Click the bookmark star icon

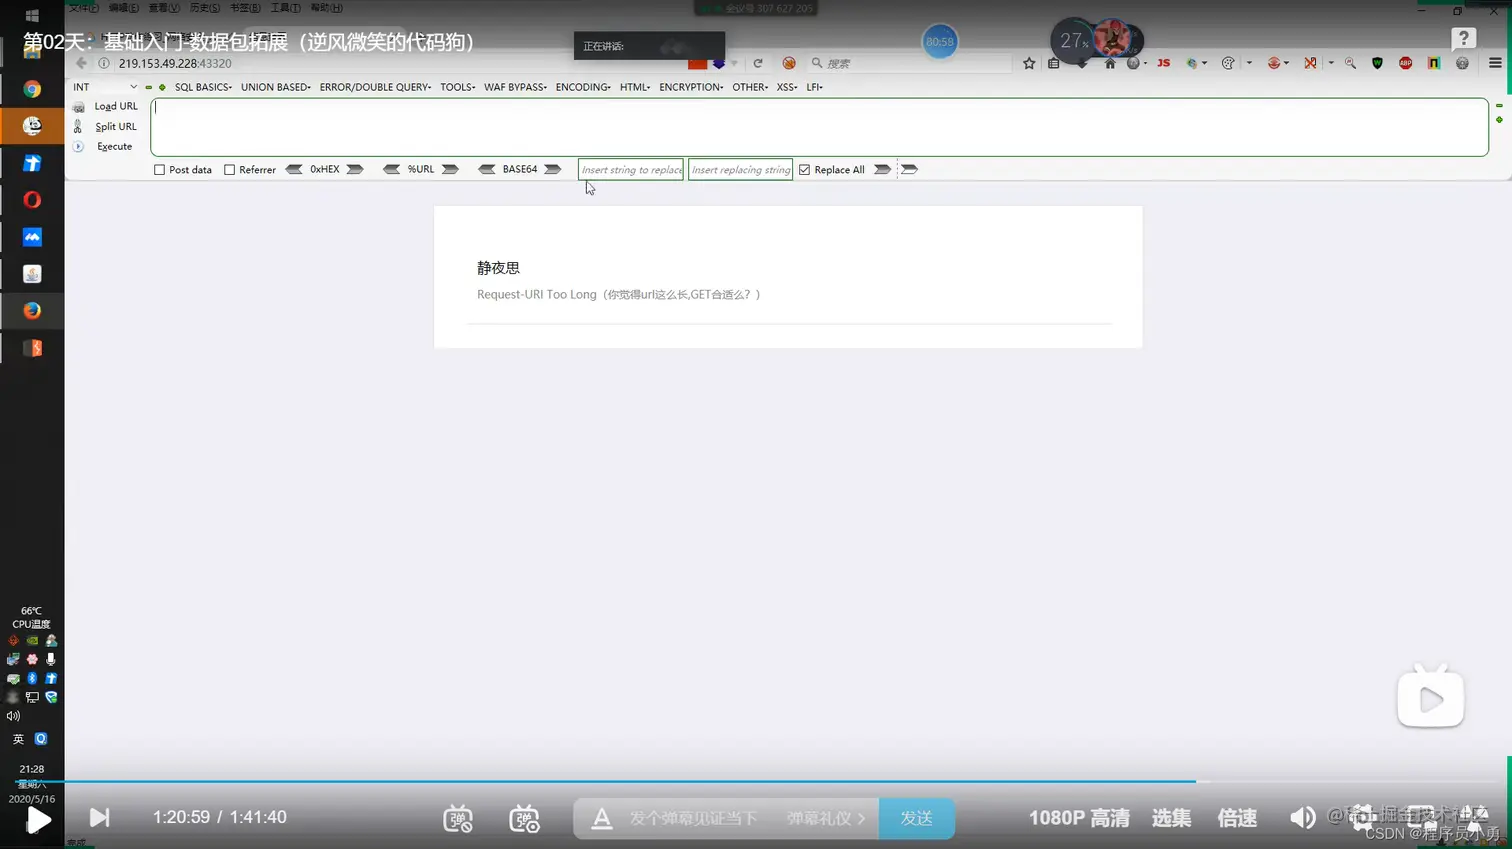tap(1029, 63)
